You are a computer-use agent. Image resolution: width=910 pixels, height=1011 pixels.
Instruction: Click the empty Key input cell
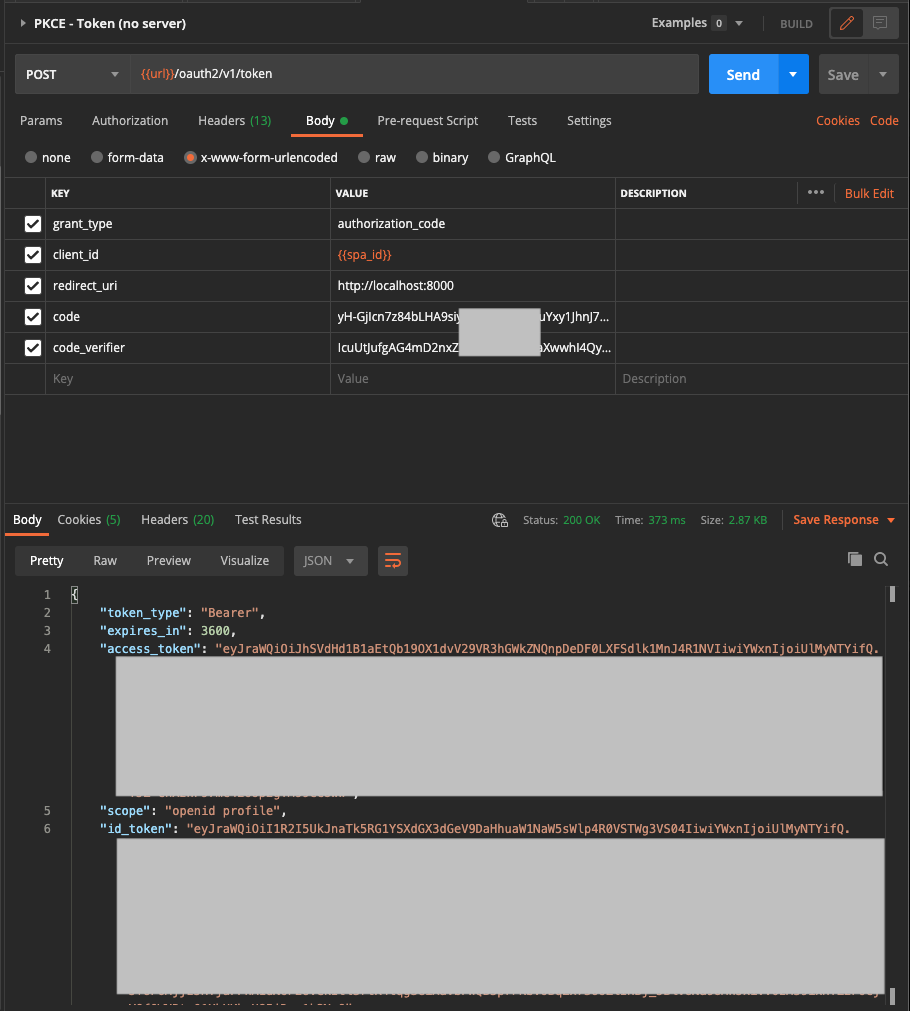[x=188, y=378]
